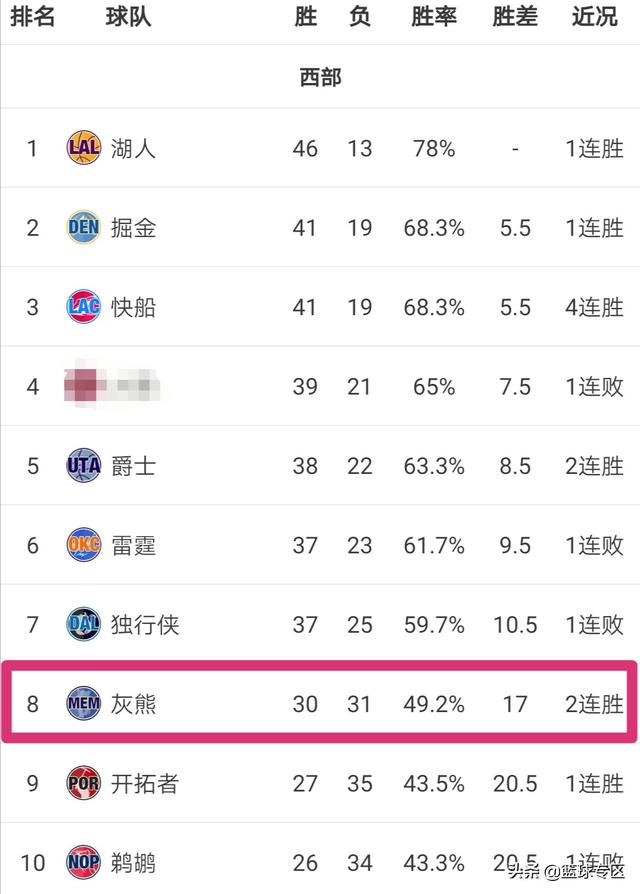This screenshot has width=640, height=894.
Task: Click the 2连胜 streak in 灰熊 row
Action: pos(594,704)
